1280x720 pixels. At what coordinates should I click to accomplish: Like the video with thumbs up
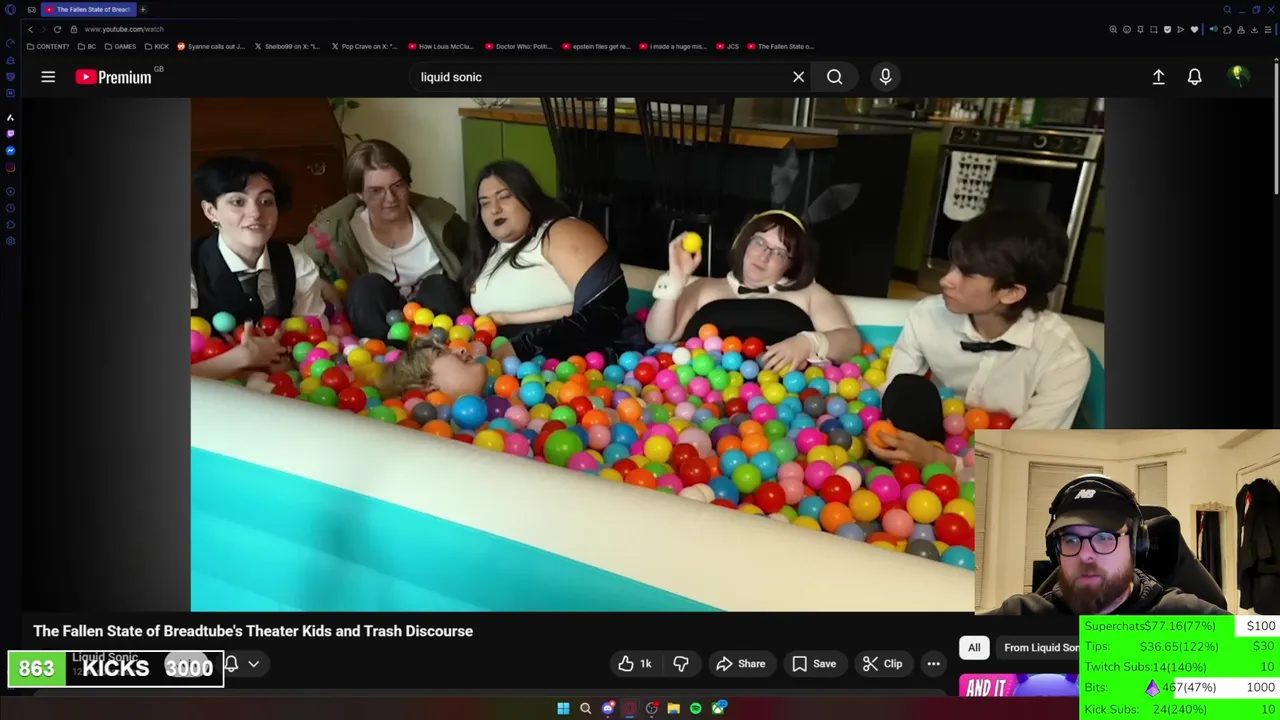(635, 664)
